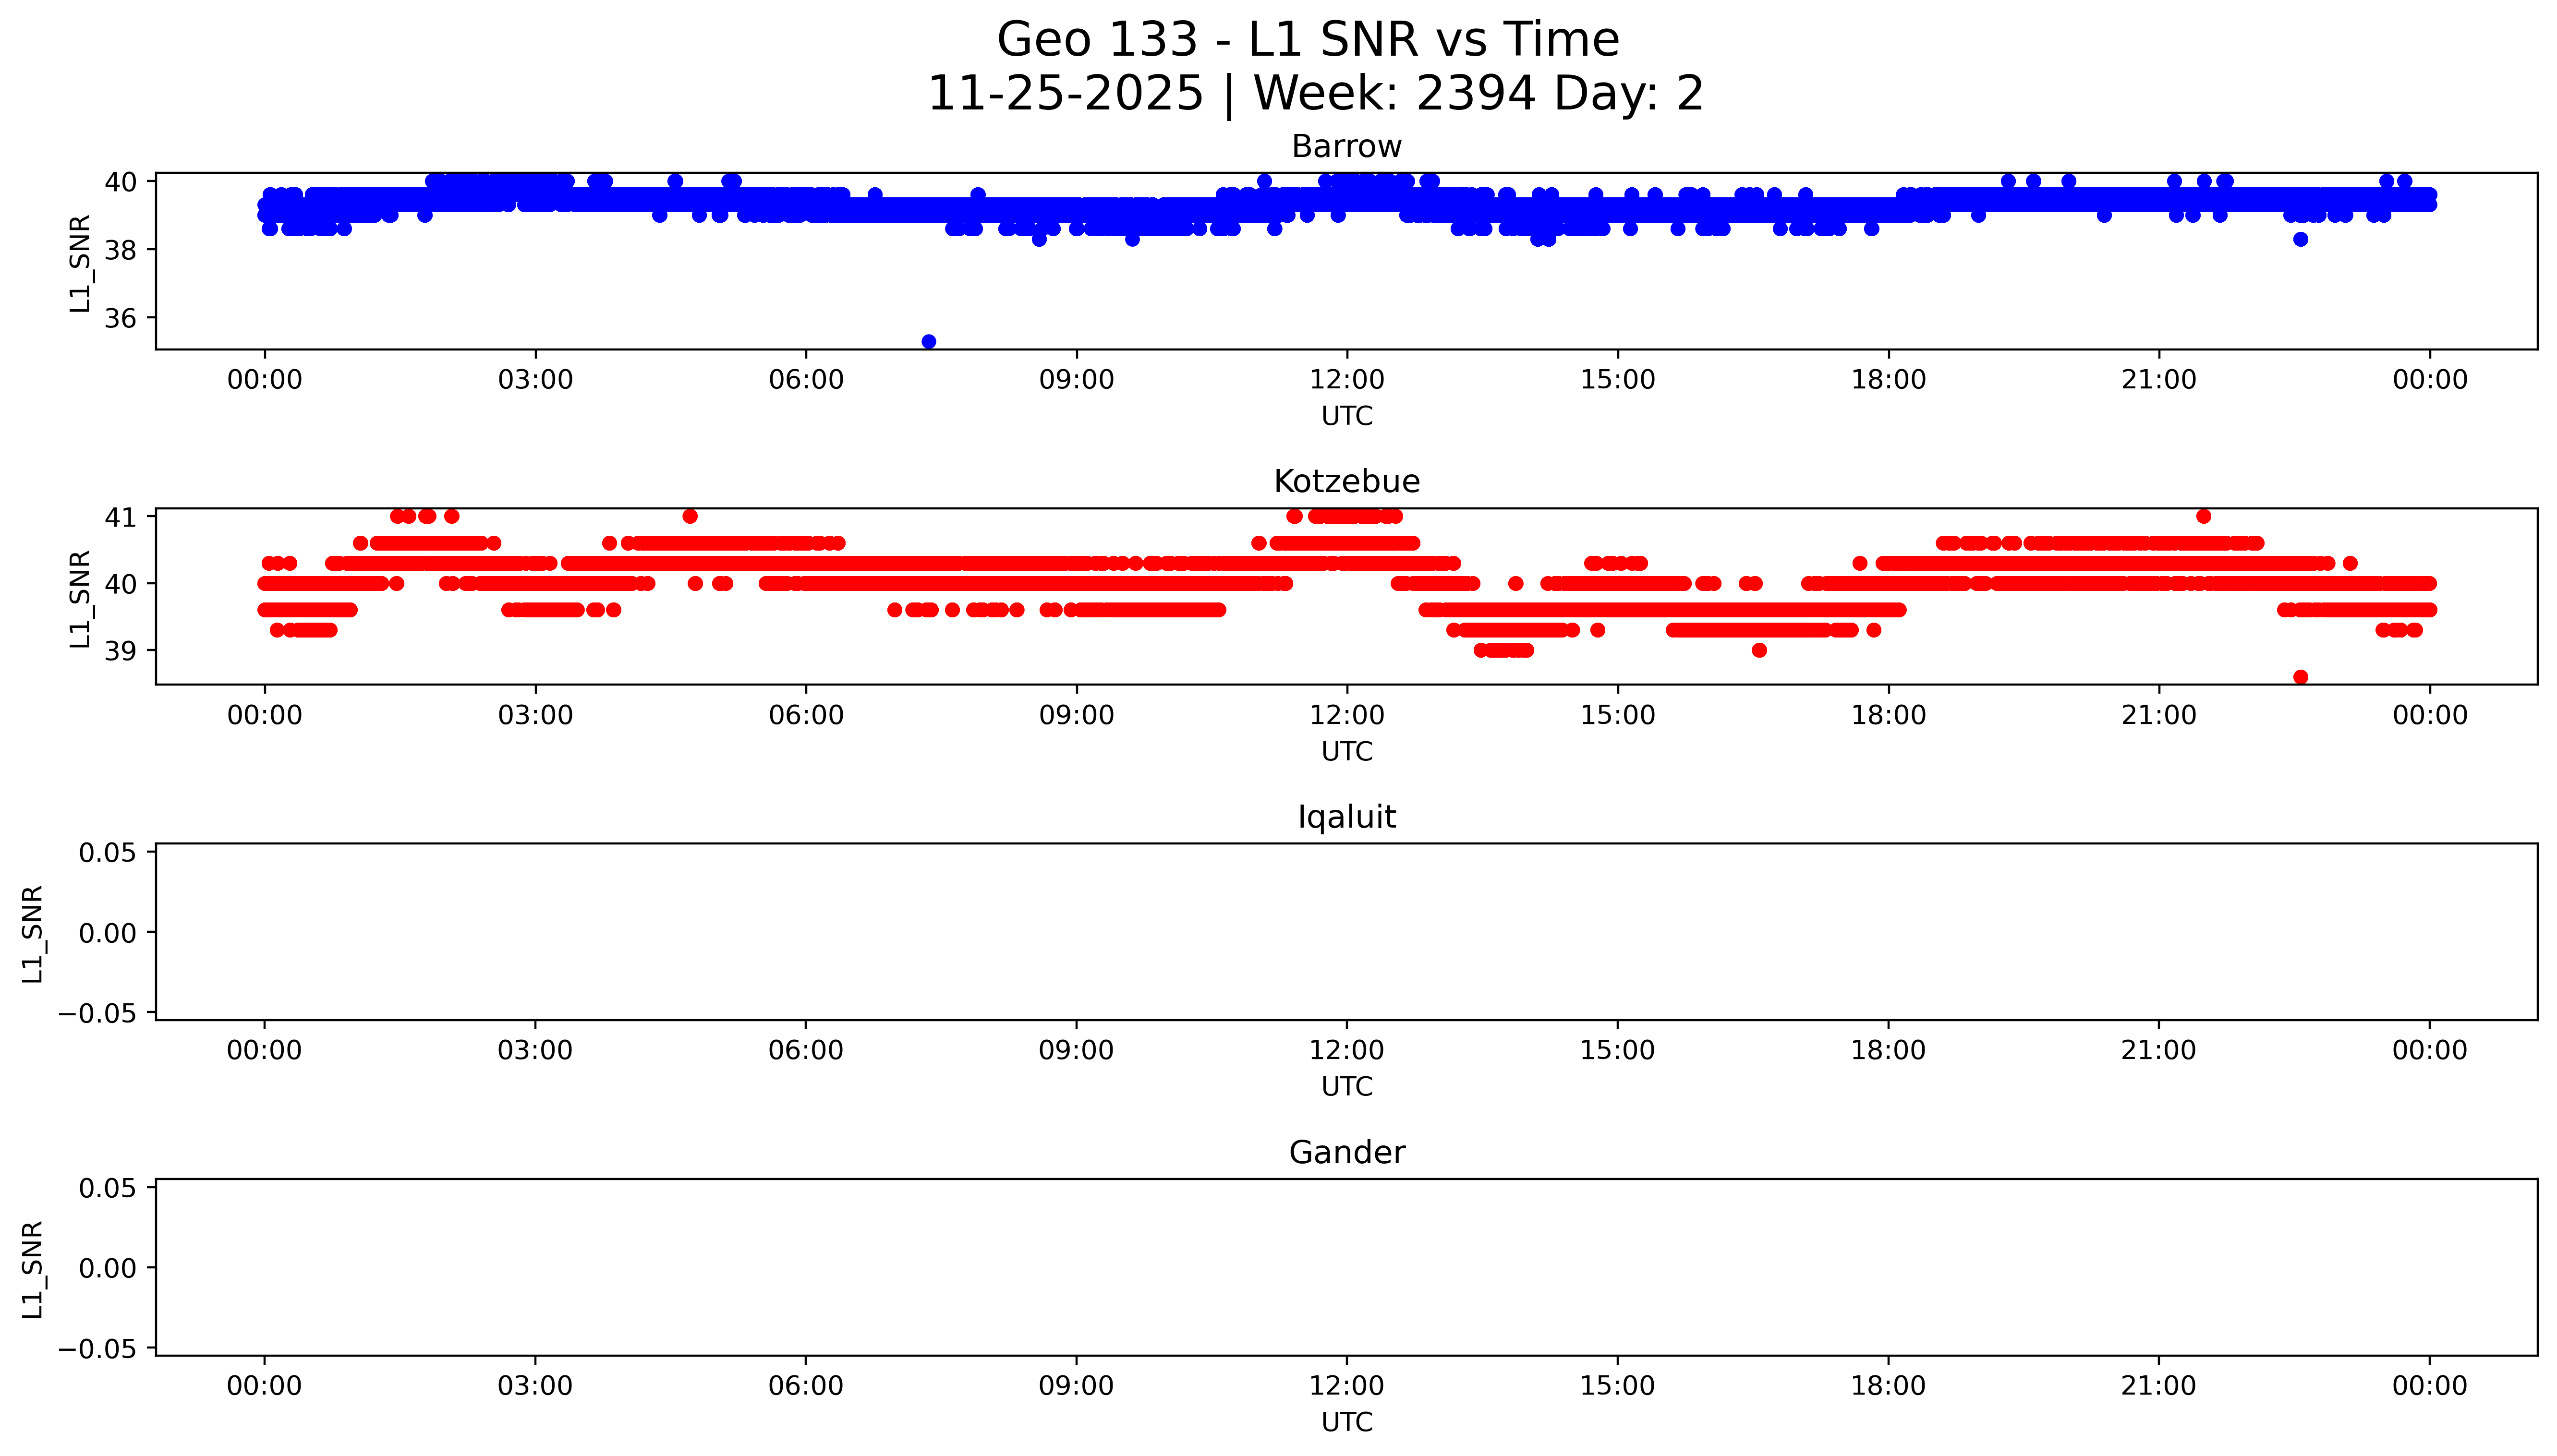Click the 12:00 tick label under Barrow plot
The width and height of the screenshot is (2557, 1456).
(x=1346, y=380)
